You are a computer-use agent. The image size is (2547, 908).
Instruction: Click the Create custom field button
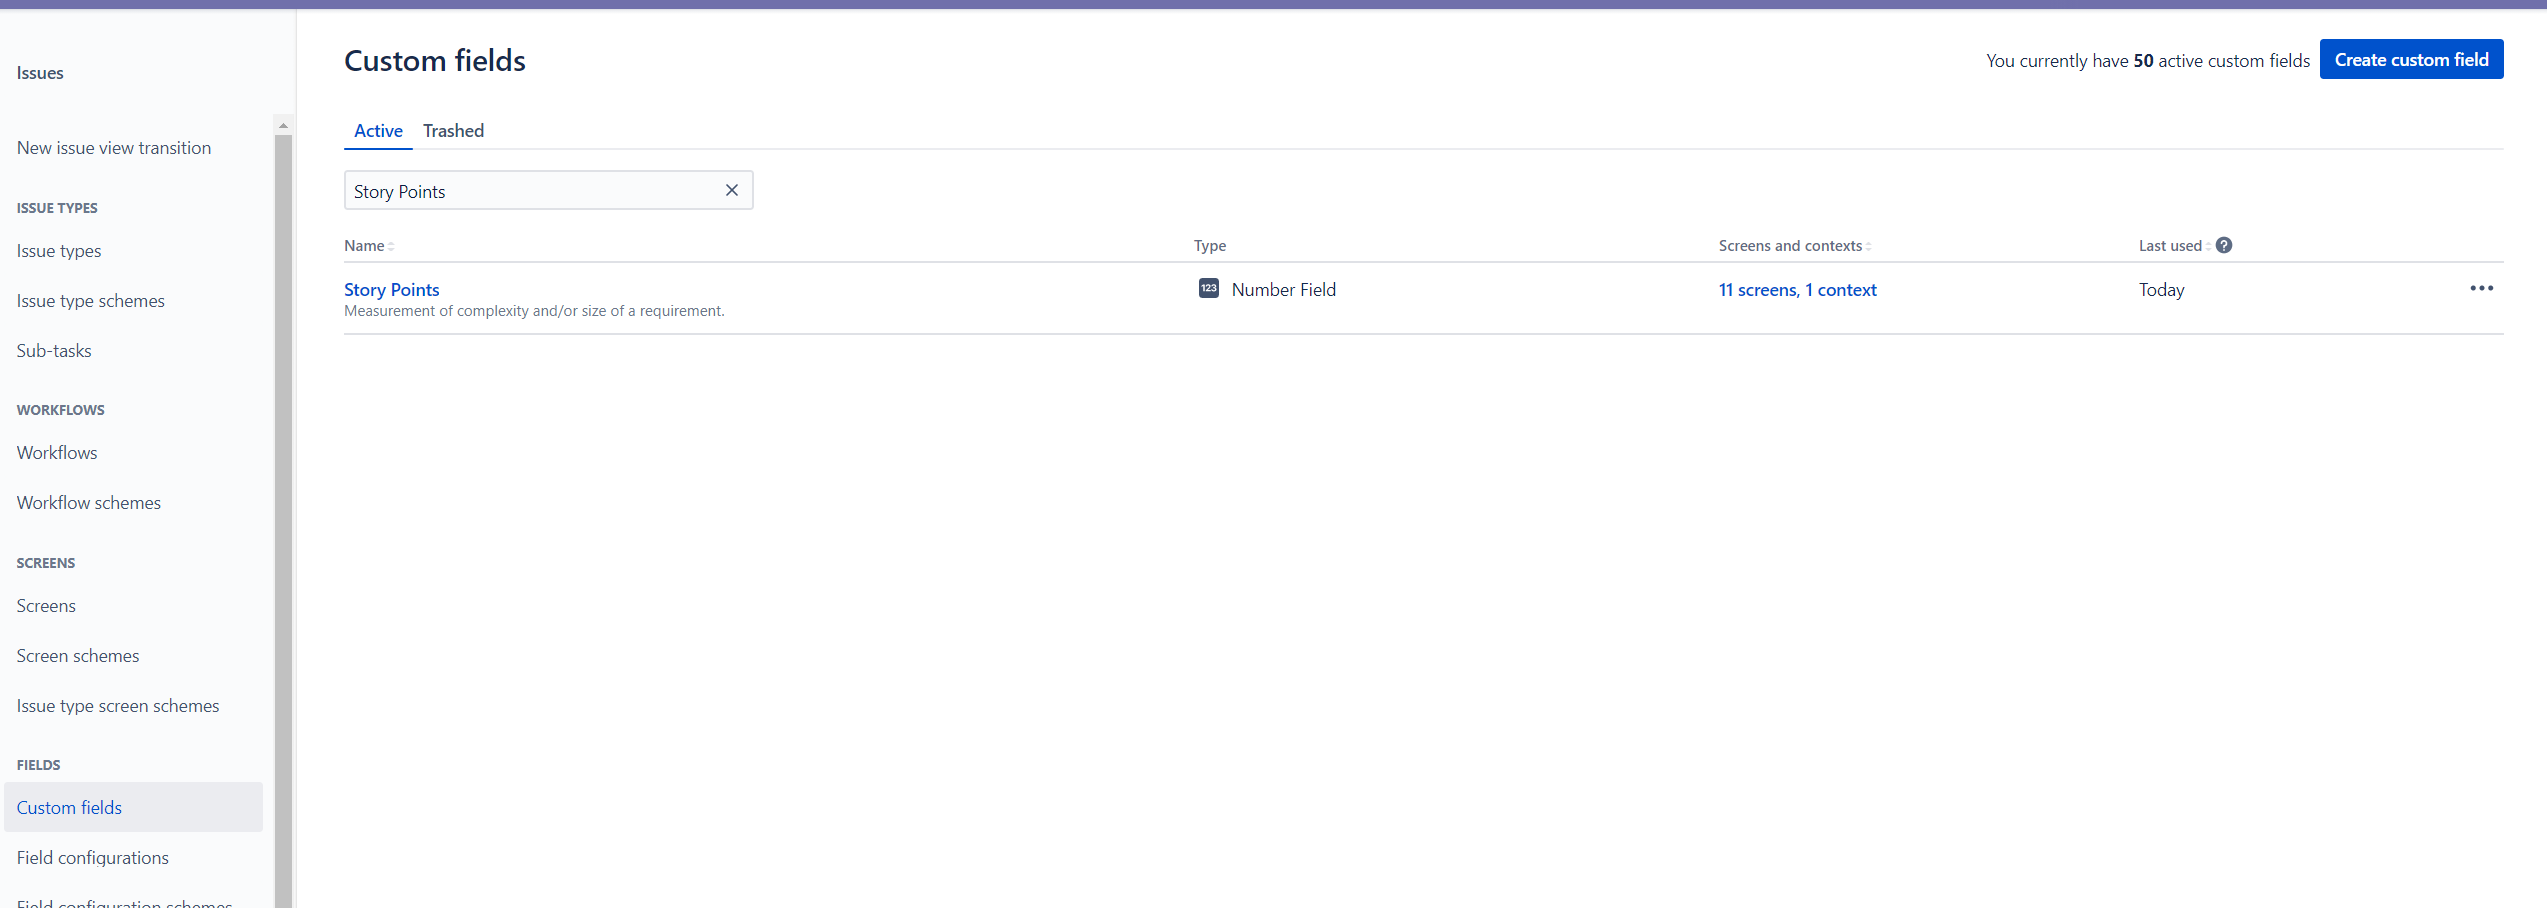(x=2411, y=59)
